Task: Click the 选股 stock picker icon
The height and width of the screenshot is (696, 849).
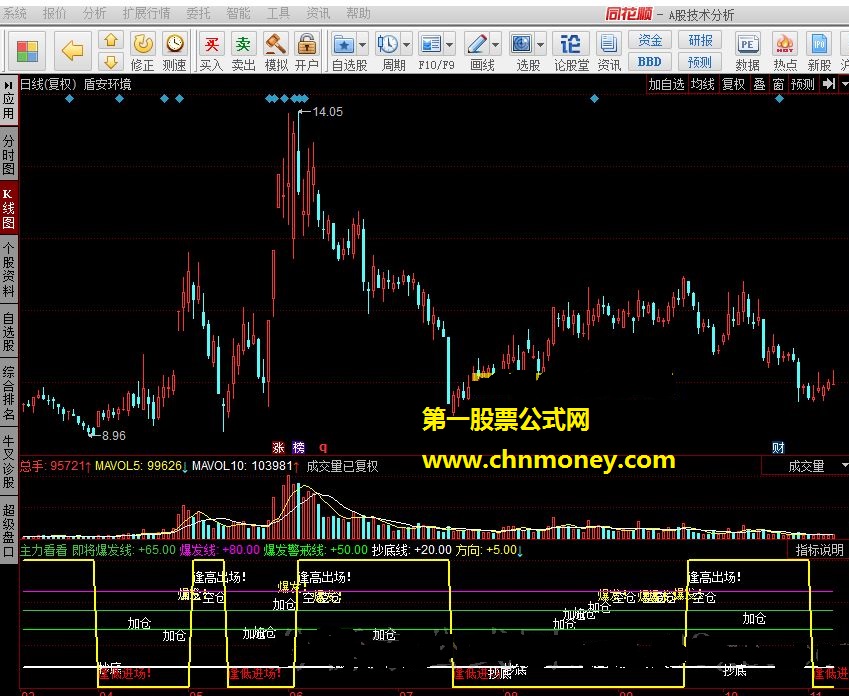Action: [522, 44]
